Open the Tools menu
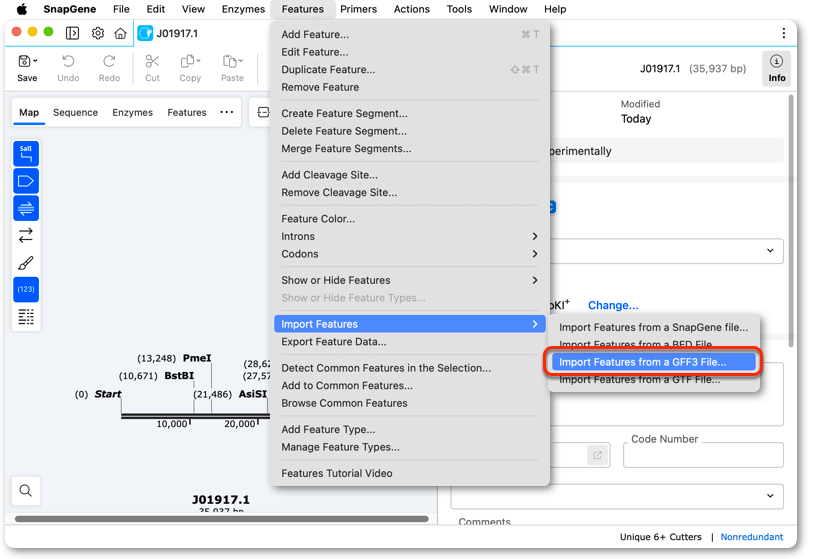The image size is (813, 559). coord(459,9)
